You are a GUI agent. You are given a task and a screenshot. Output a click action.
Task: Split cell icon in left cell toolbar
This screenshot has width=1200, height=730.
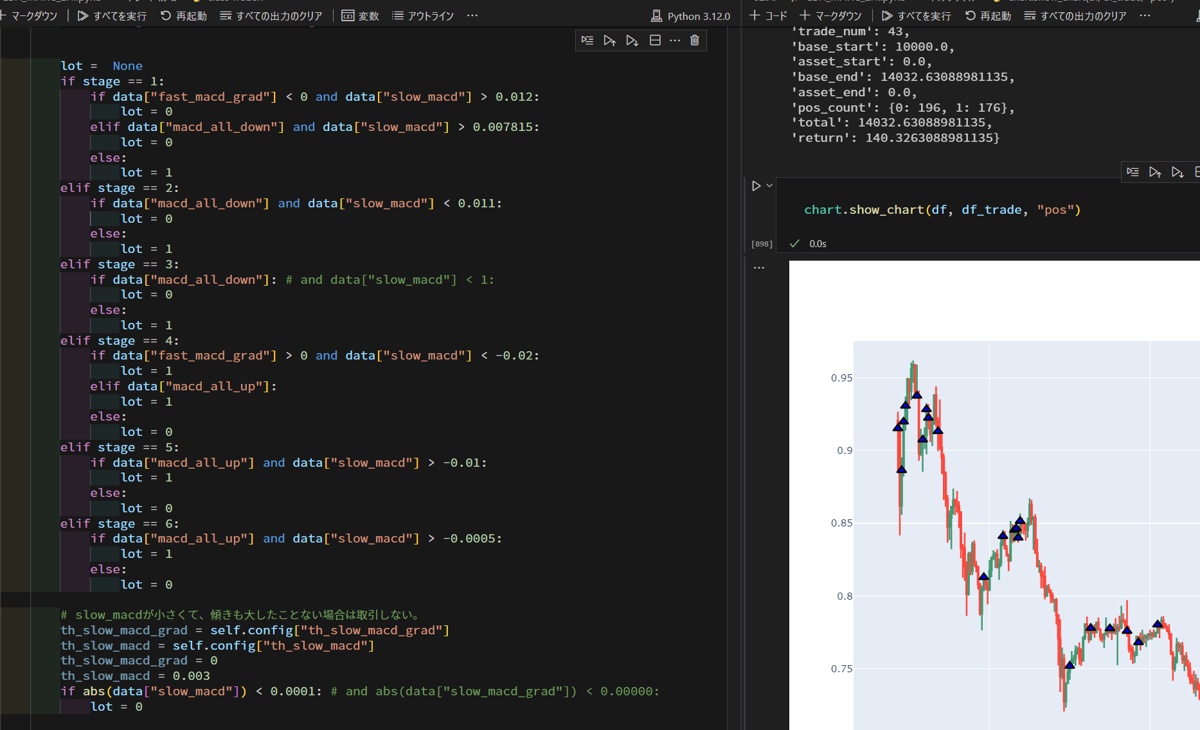coord(655,40)
